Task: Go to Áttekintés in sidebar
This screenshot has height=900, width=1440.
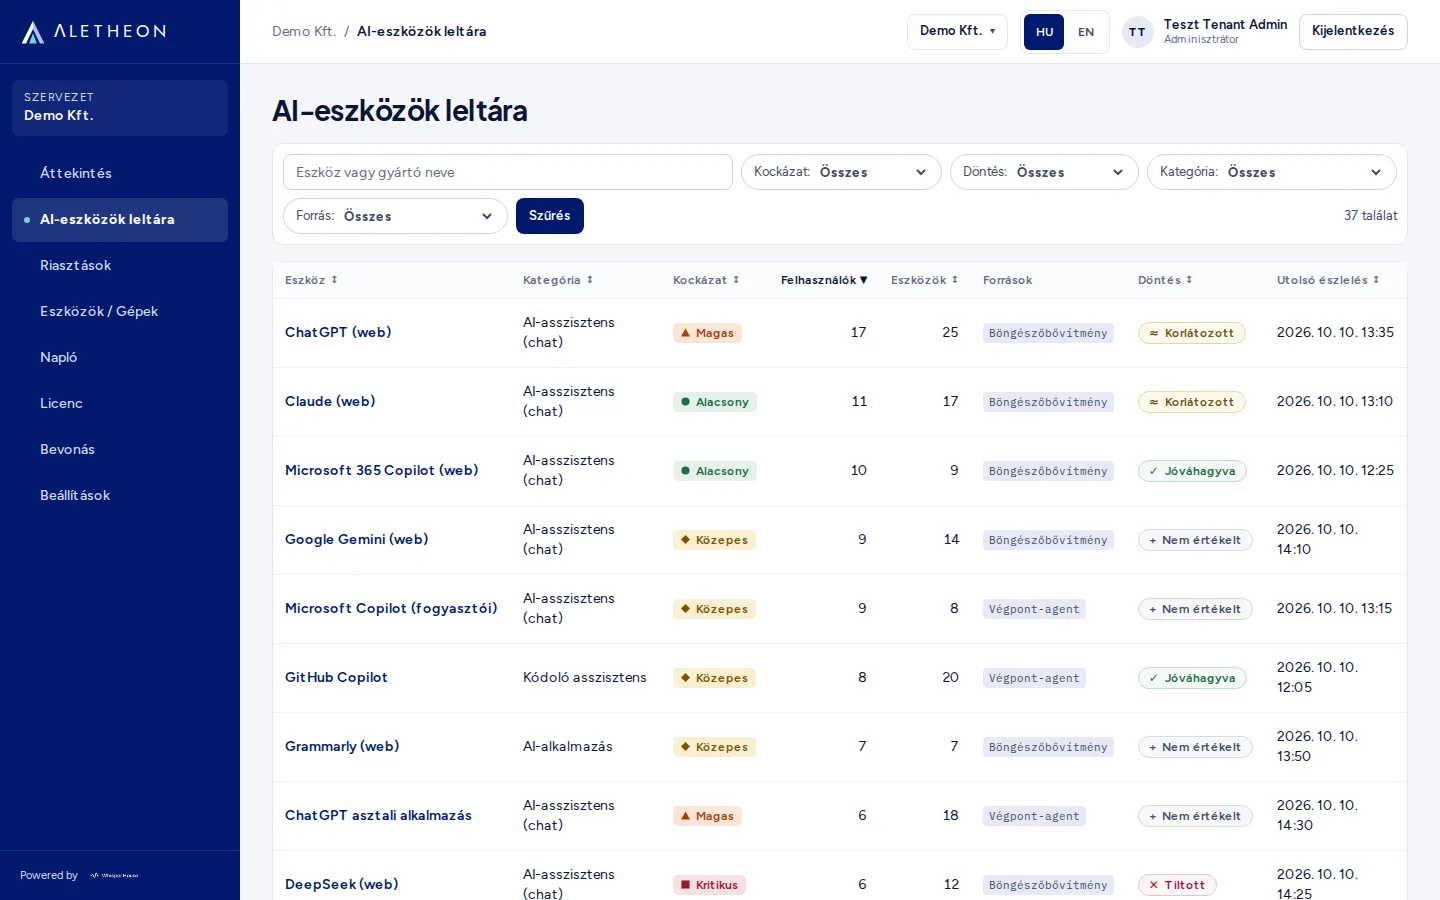Action: click(120, 174)
